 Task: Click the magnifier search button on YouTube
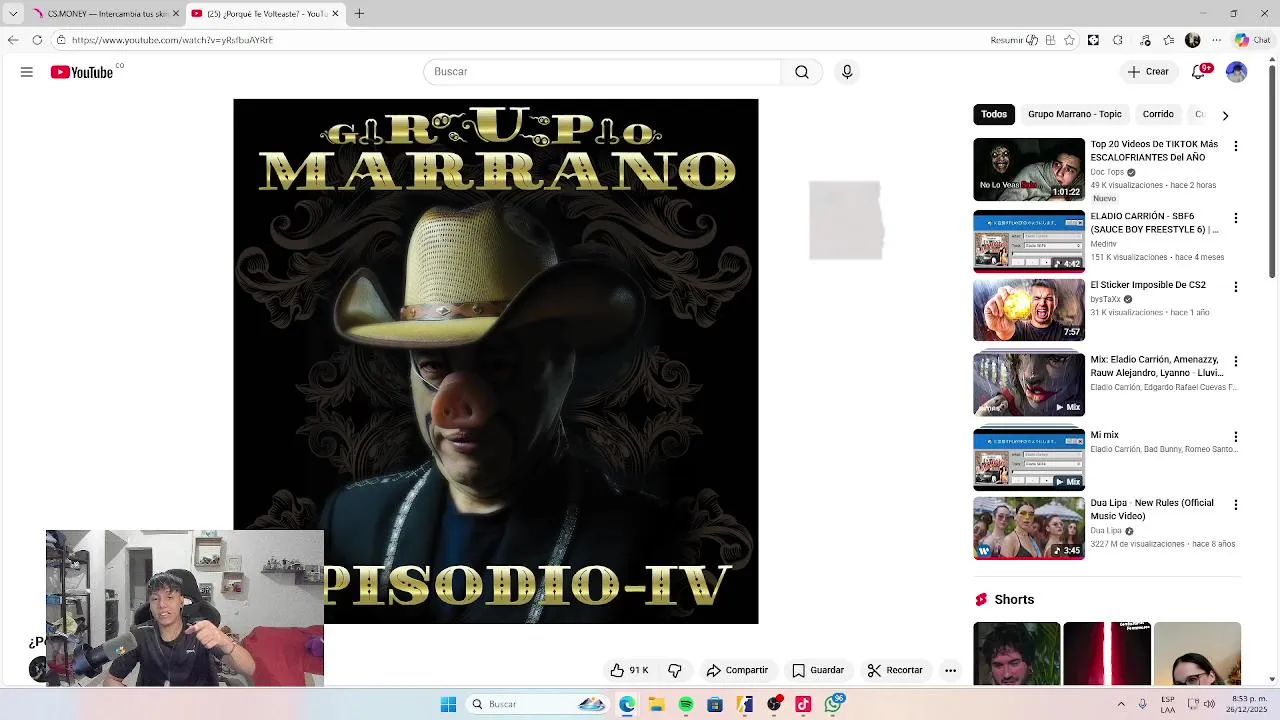(x=802, y=72)
